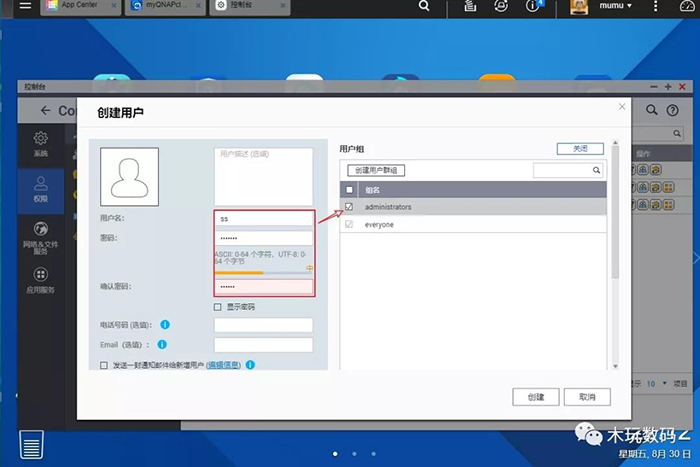Switch to the 控制台 tab
This screenshot has width=700, height=467.
(250, 6)
